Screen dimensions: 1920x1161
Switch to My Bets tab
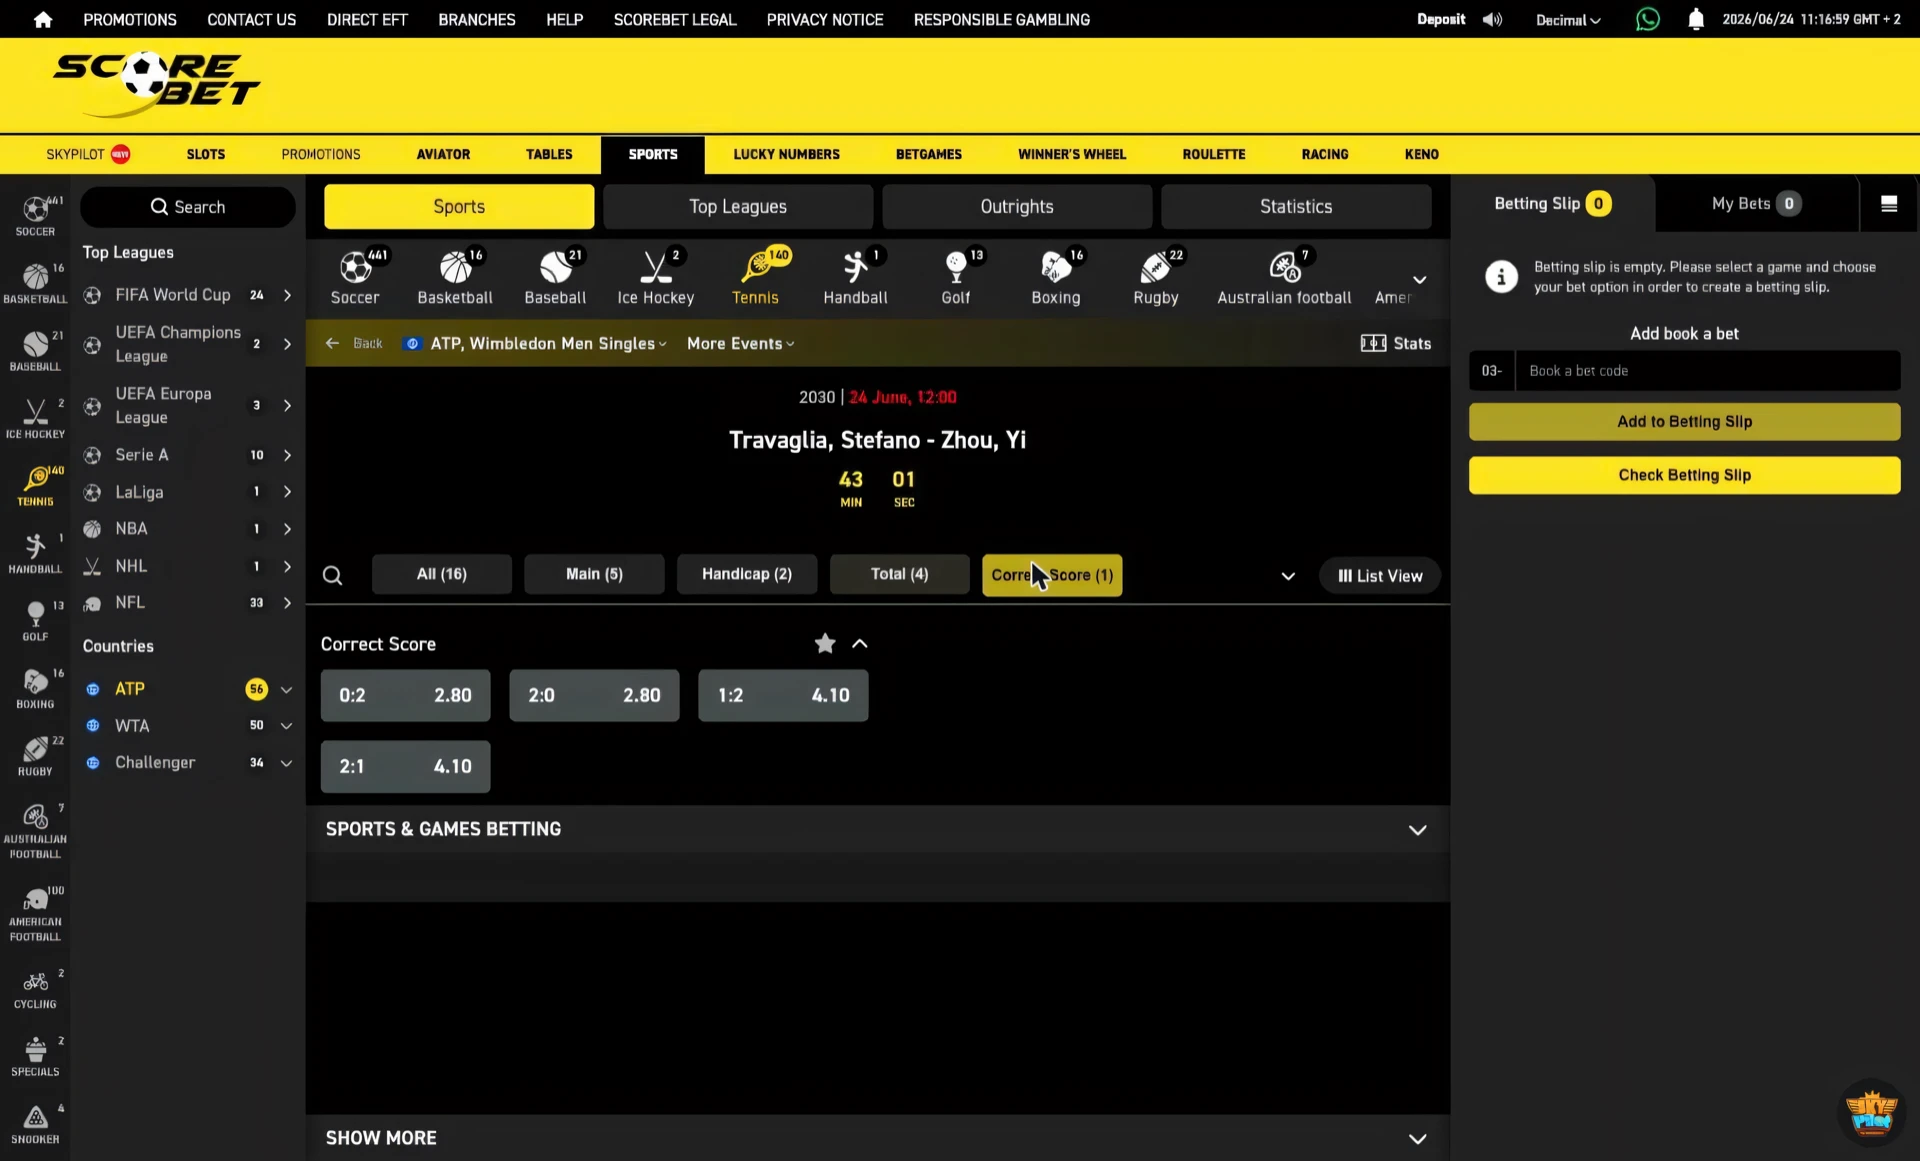click(1756, 204)
